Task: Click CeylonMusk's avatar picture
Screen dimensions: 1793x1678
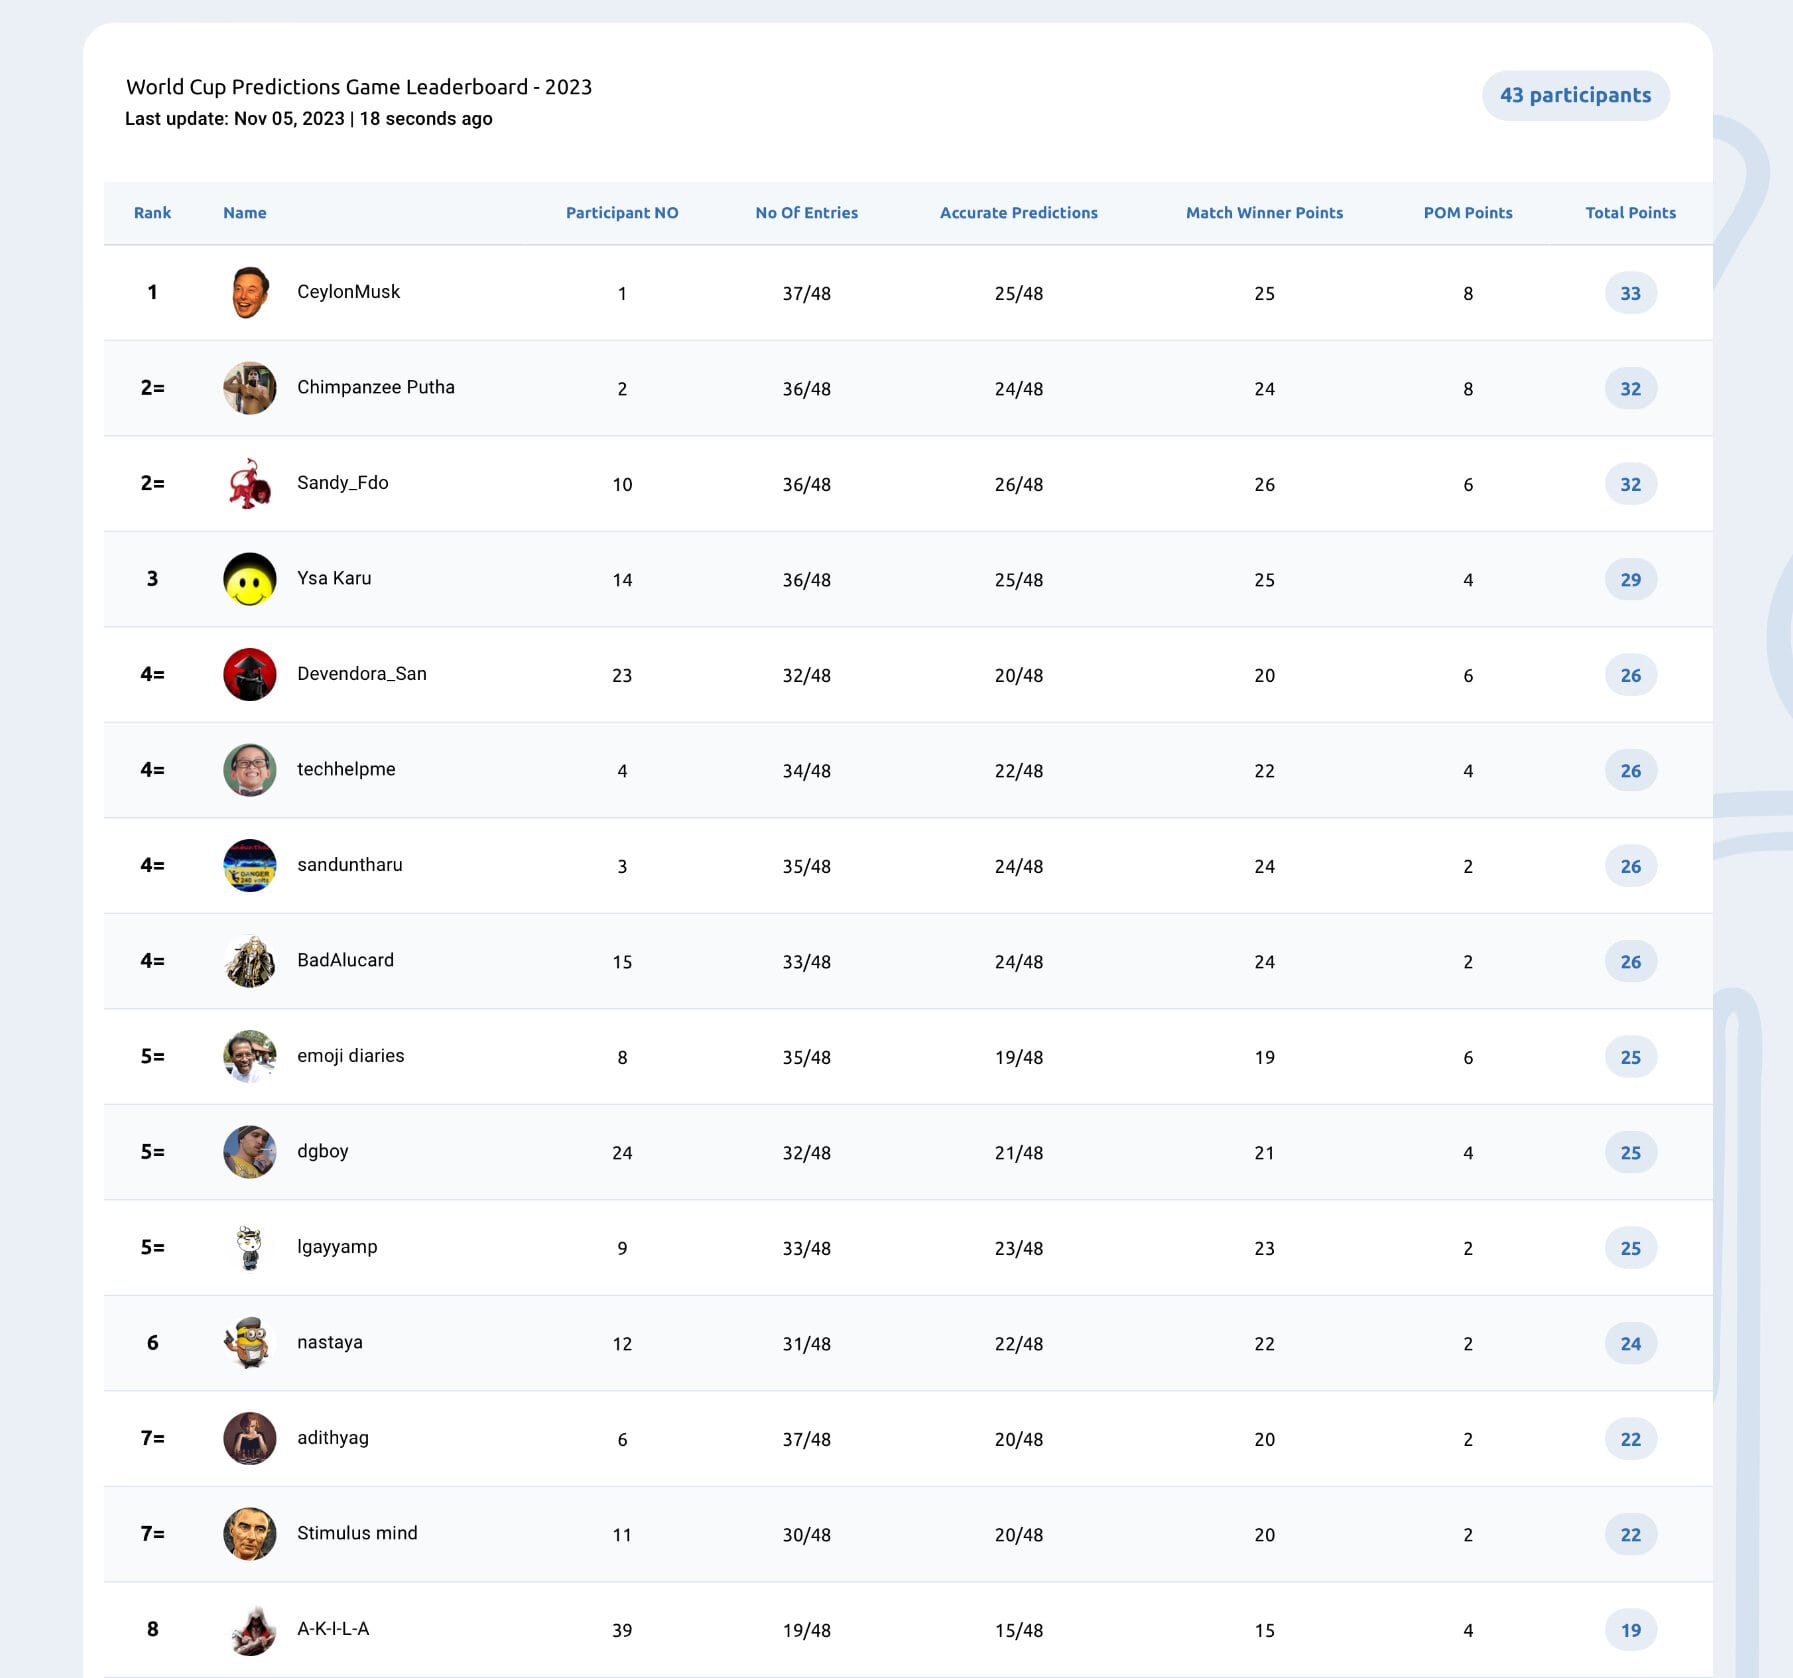Action: [250, 293]
